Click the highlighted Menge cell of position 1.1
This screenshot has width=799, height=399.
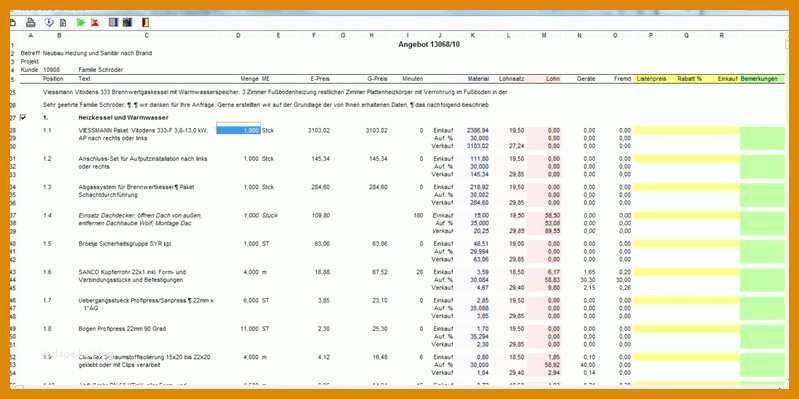tap(238, 130)
